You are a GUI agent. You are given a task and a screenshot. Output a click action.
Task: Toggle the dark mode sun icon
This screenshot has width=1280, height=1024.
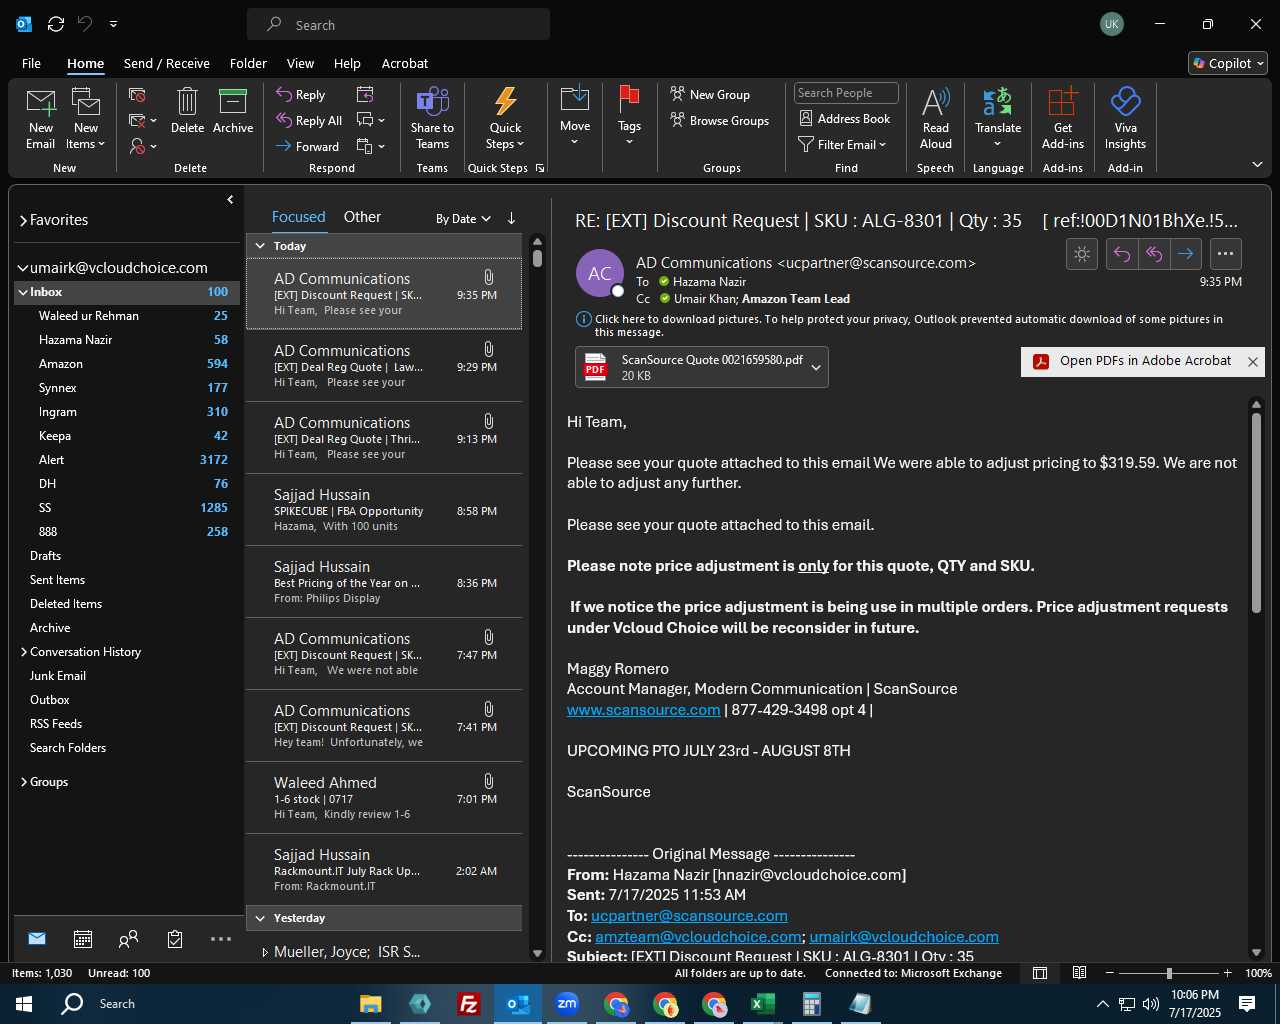1082,254
